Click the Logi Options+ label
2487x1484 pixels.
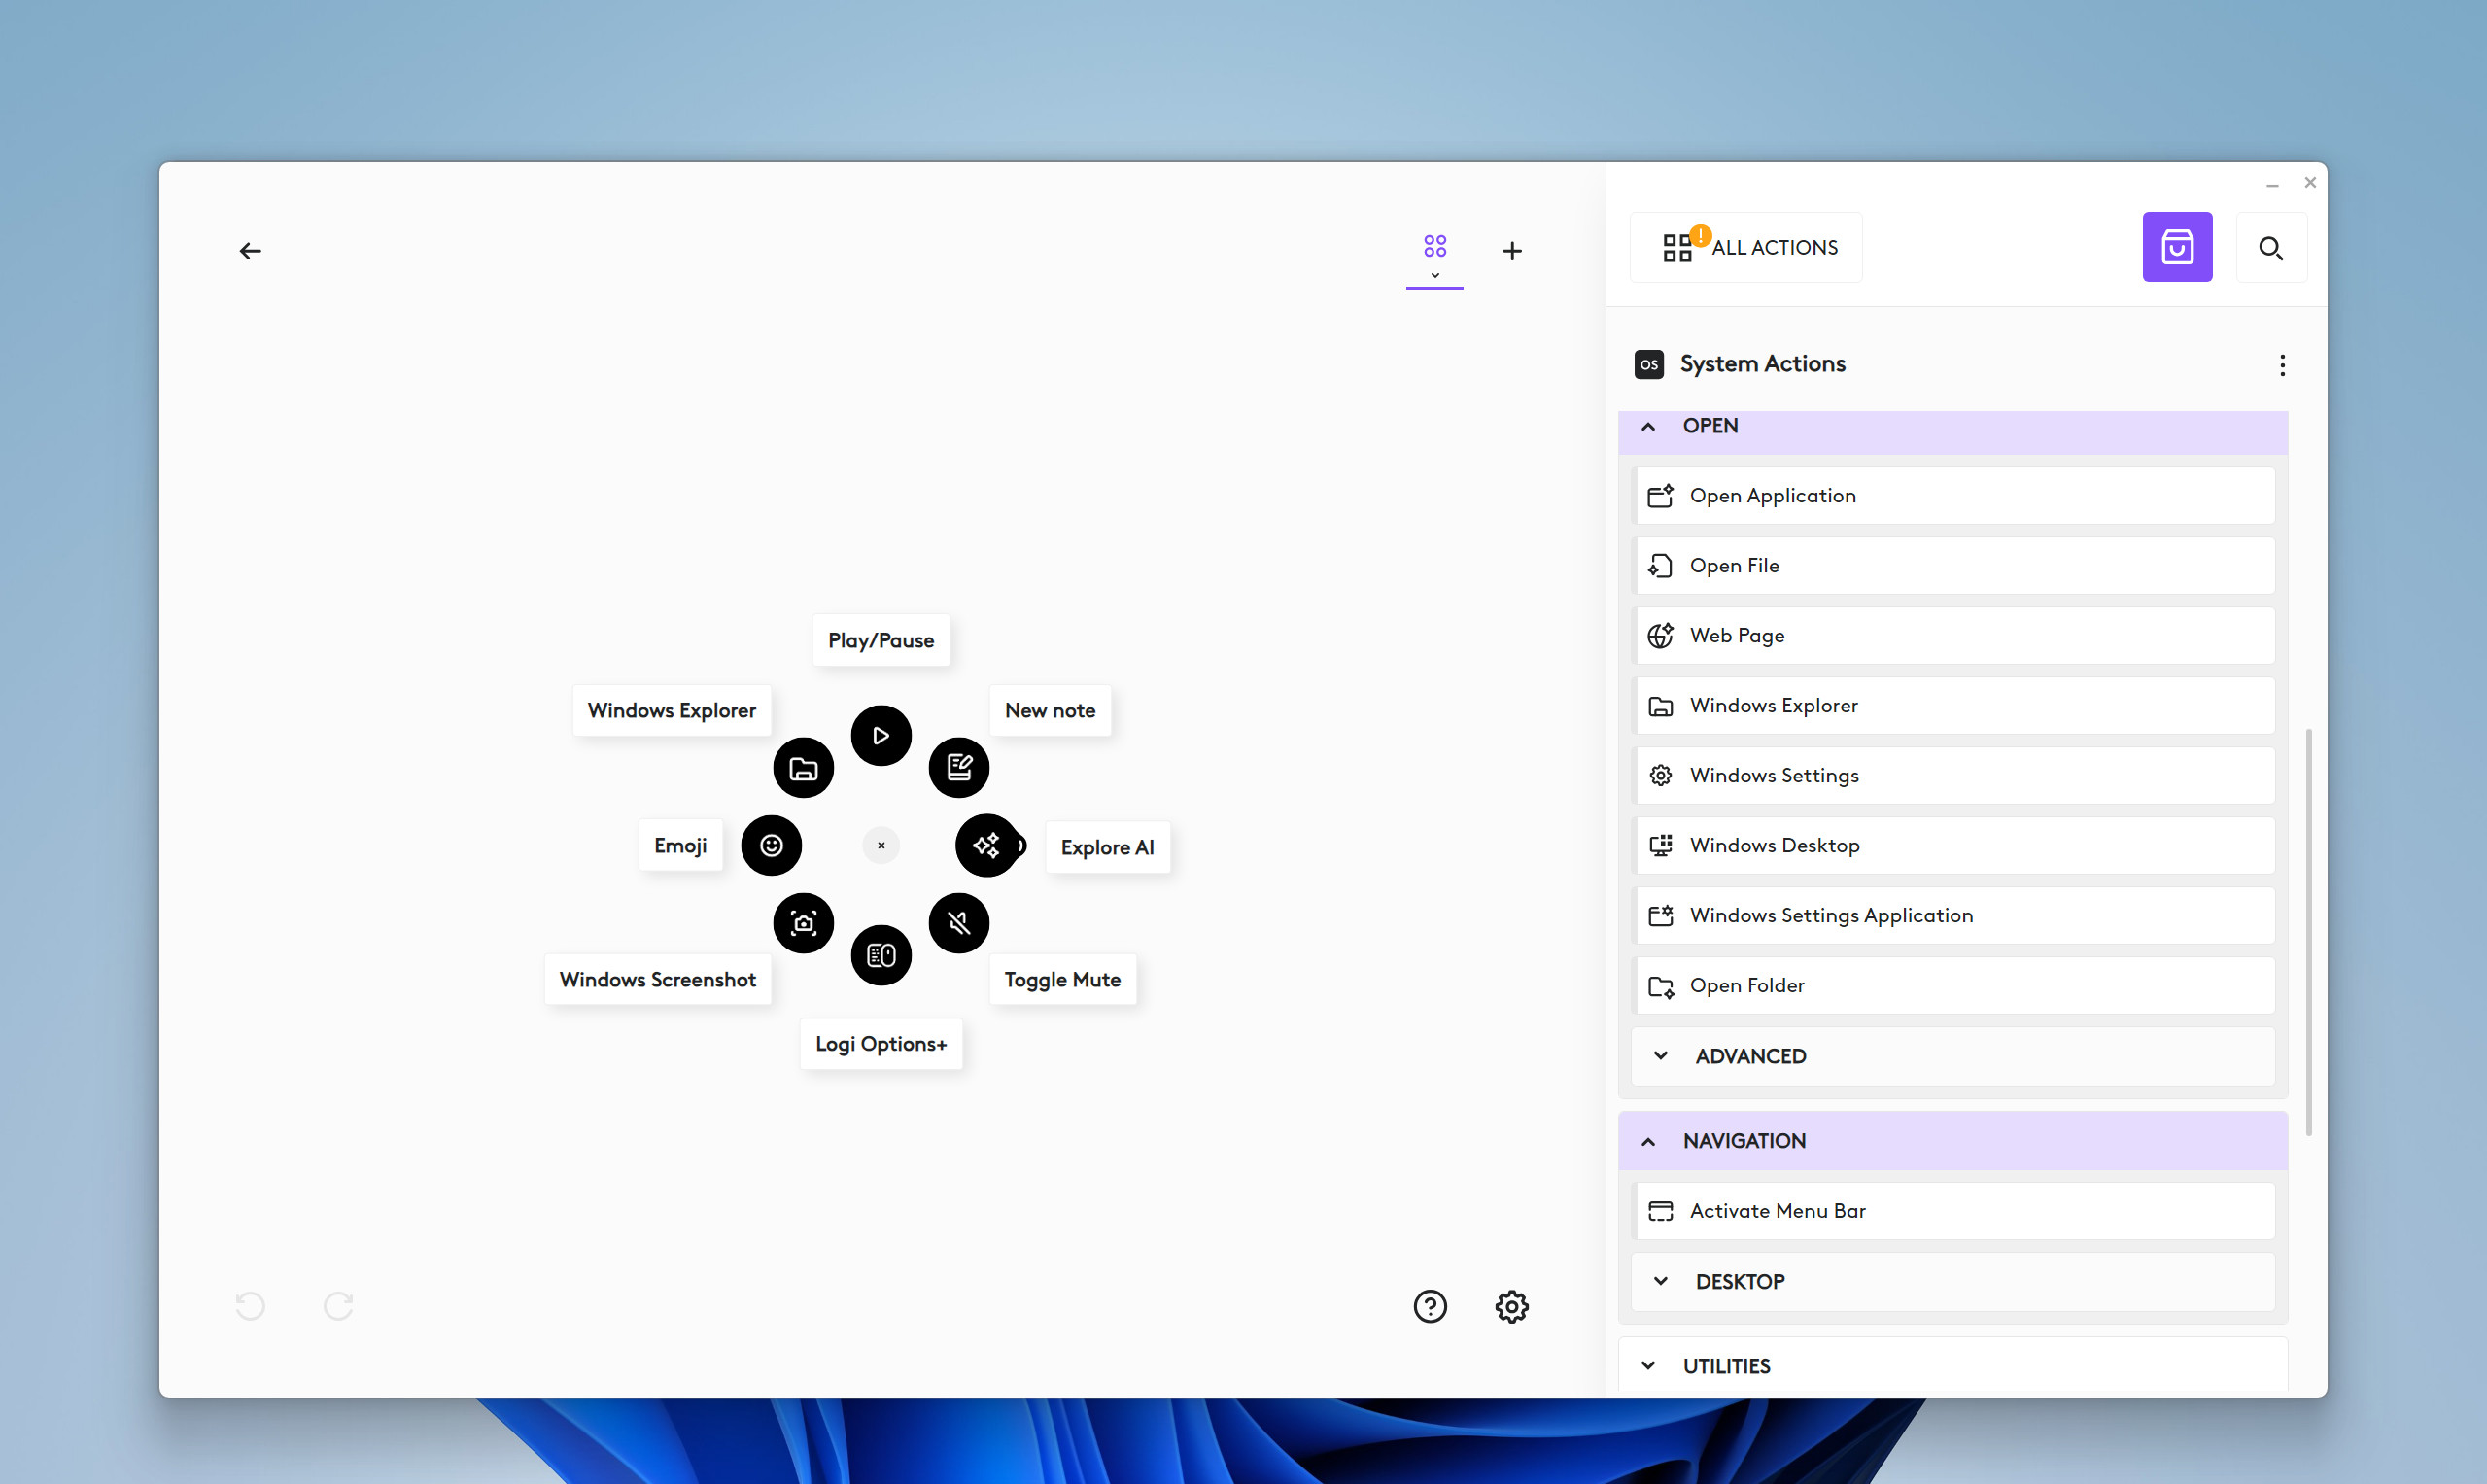coord(881,1044)
